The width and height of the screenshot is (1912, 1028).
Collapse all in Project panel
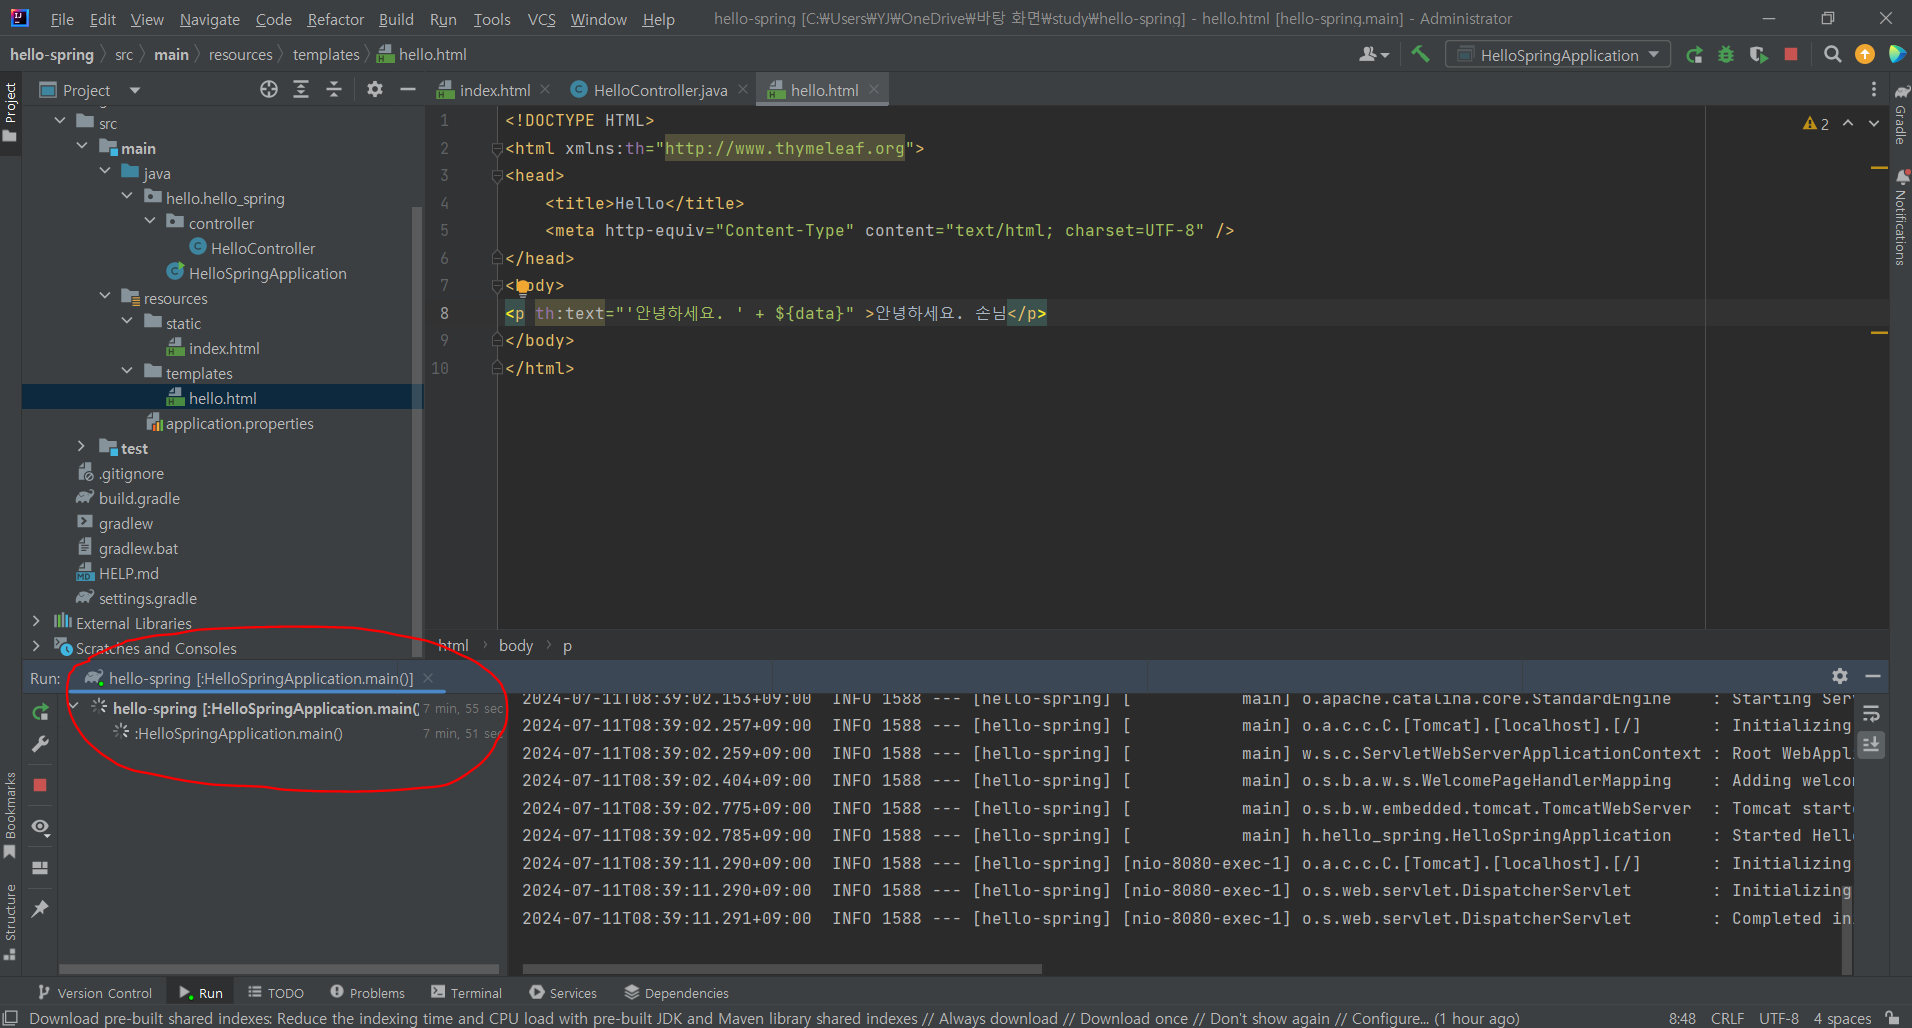334,90
